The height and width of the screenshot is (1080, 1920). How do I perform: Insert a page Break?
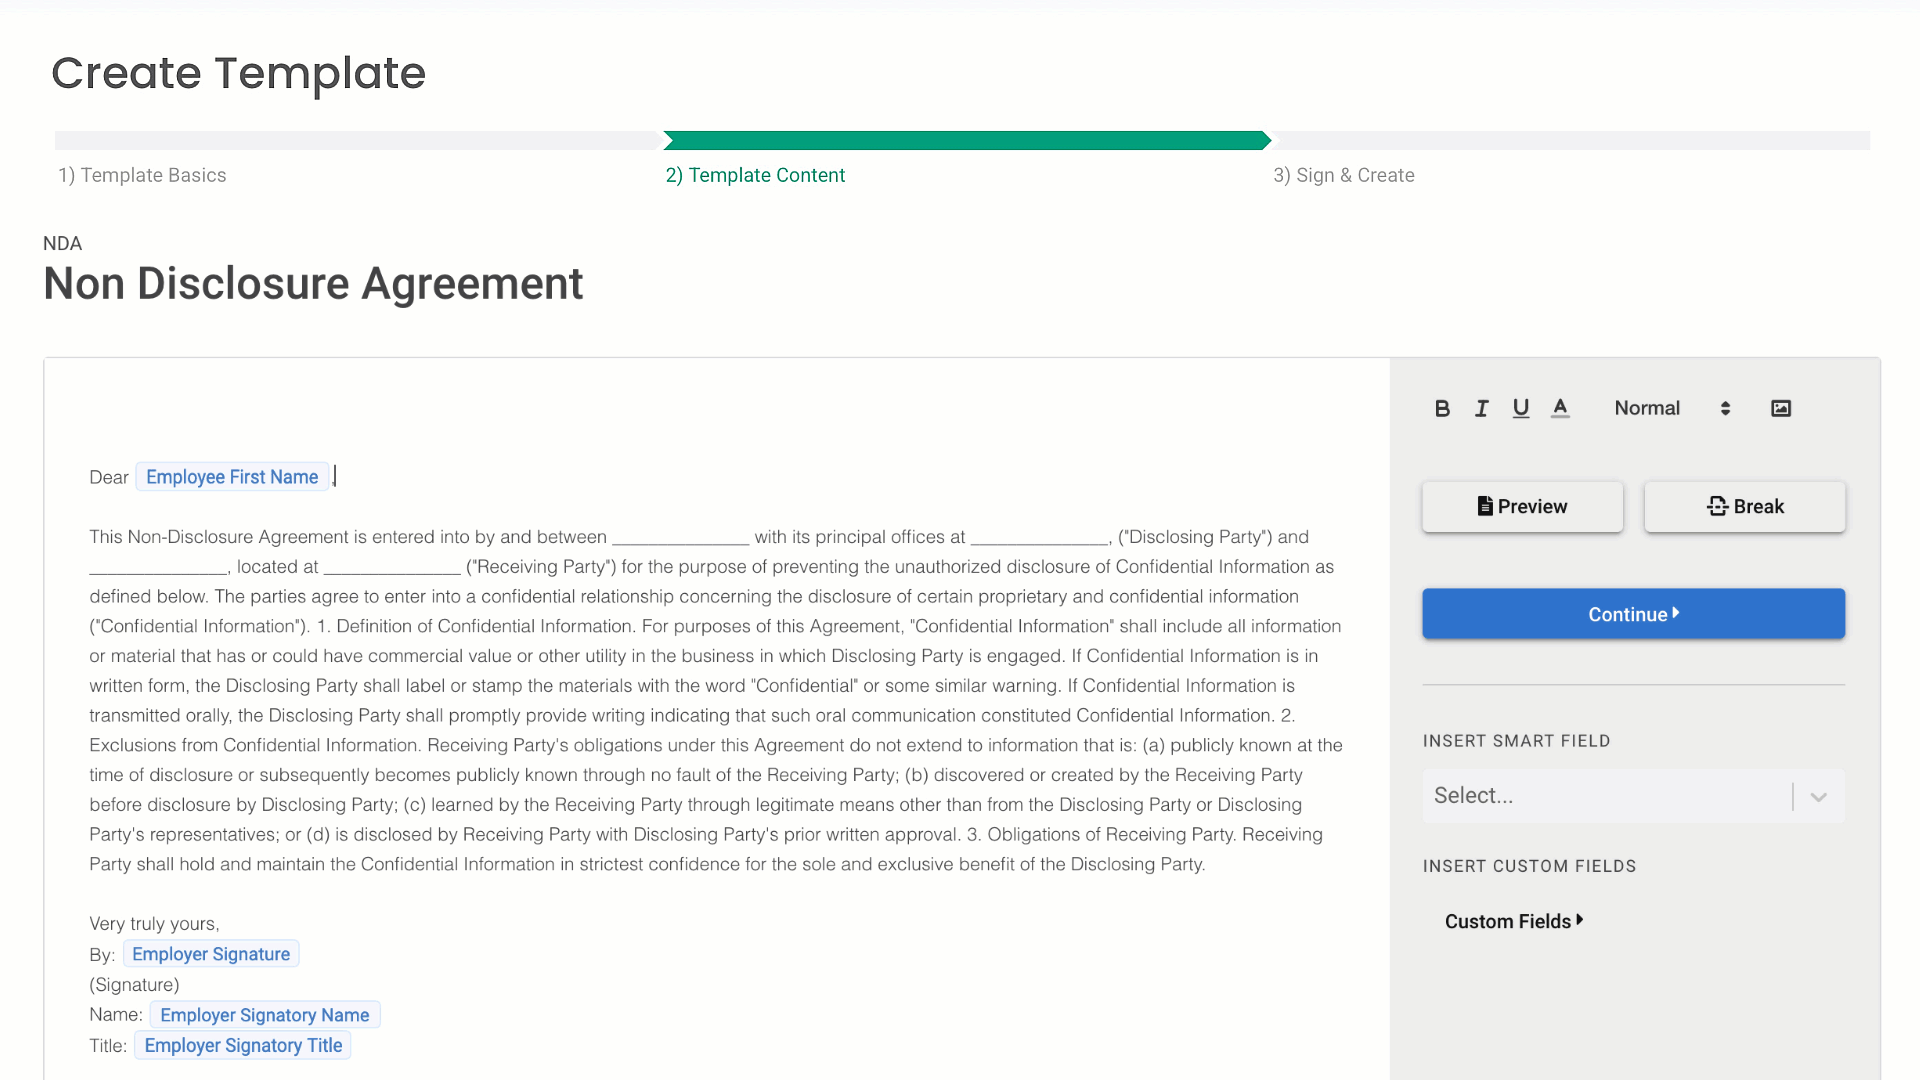[1744, 506]
